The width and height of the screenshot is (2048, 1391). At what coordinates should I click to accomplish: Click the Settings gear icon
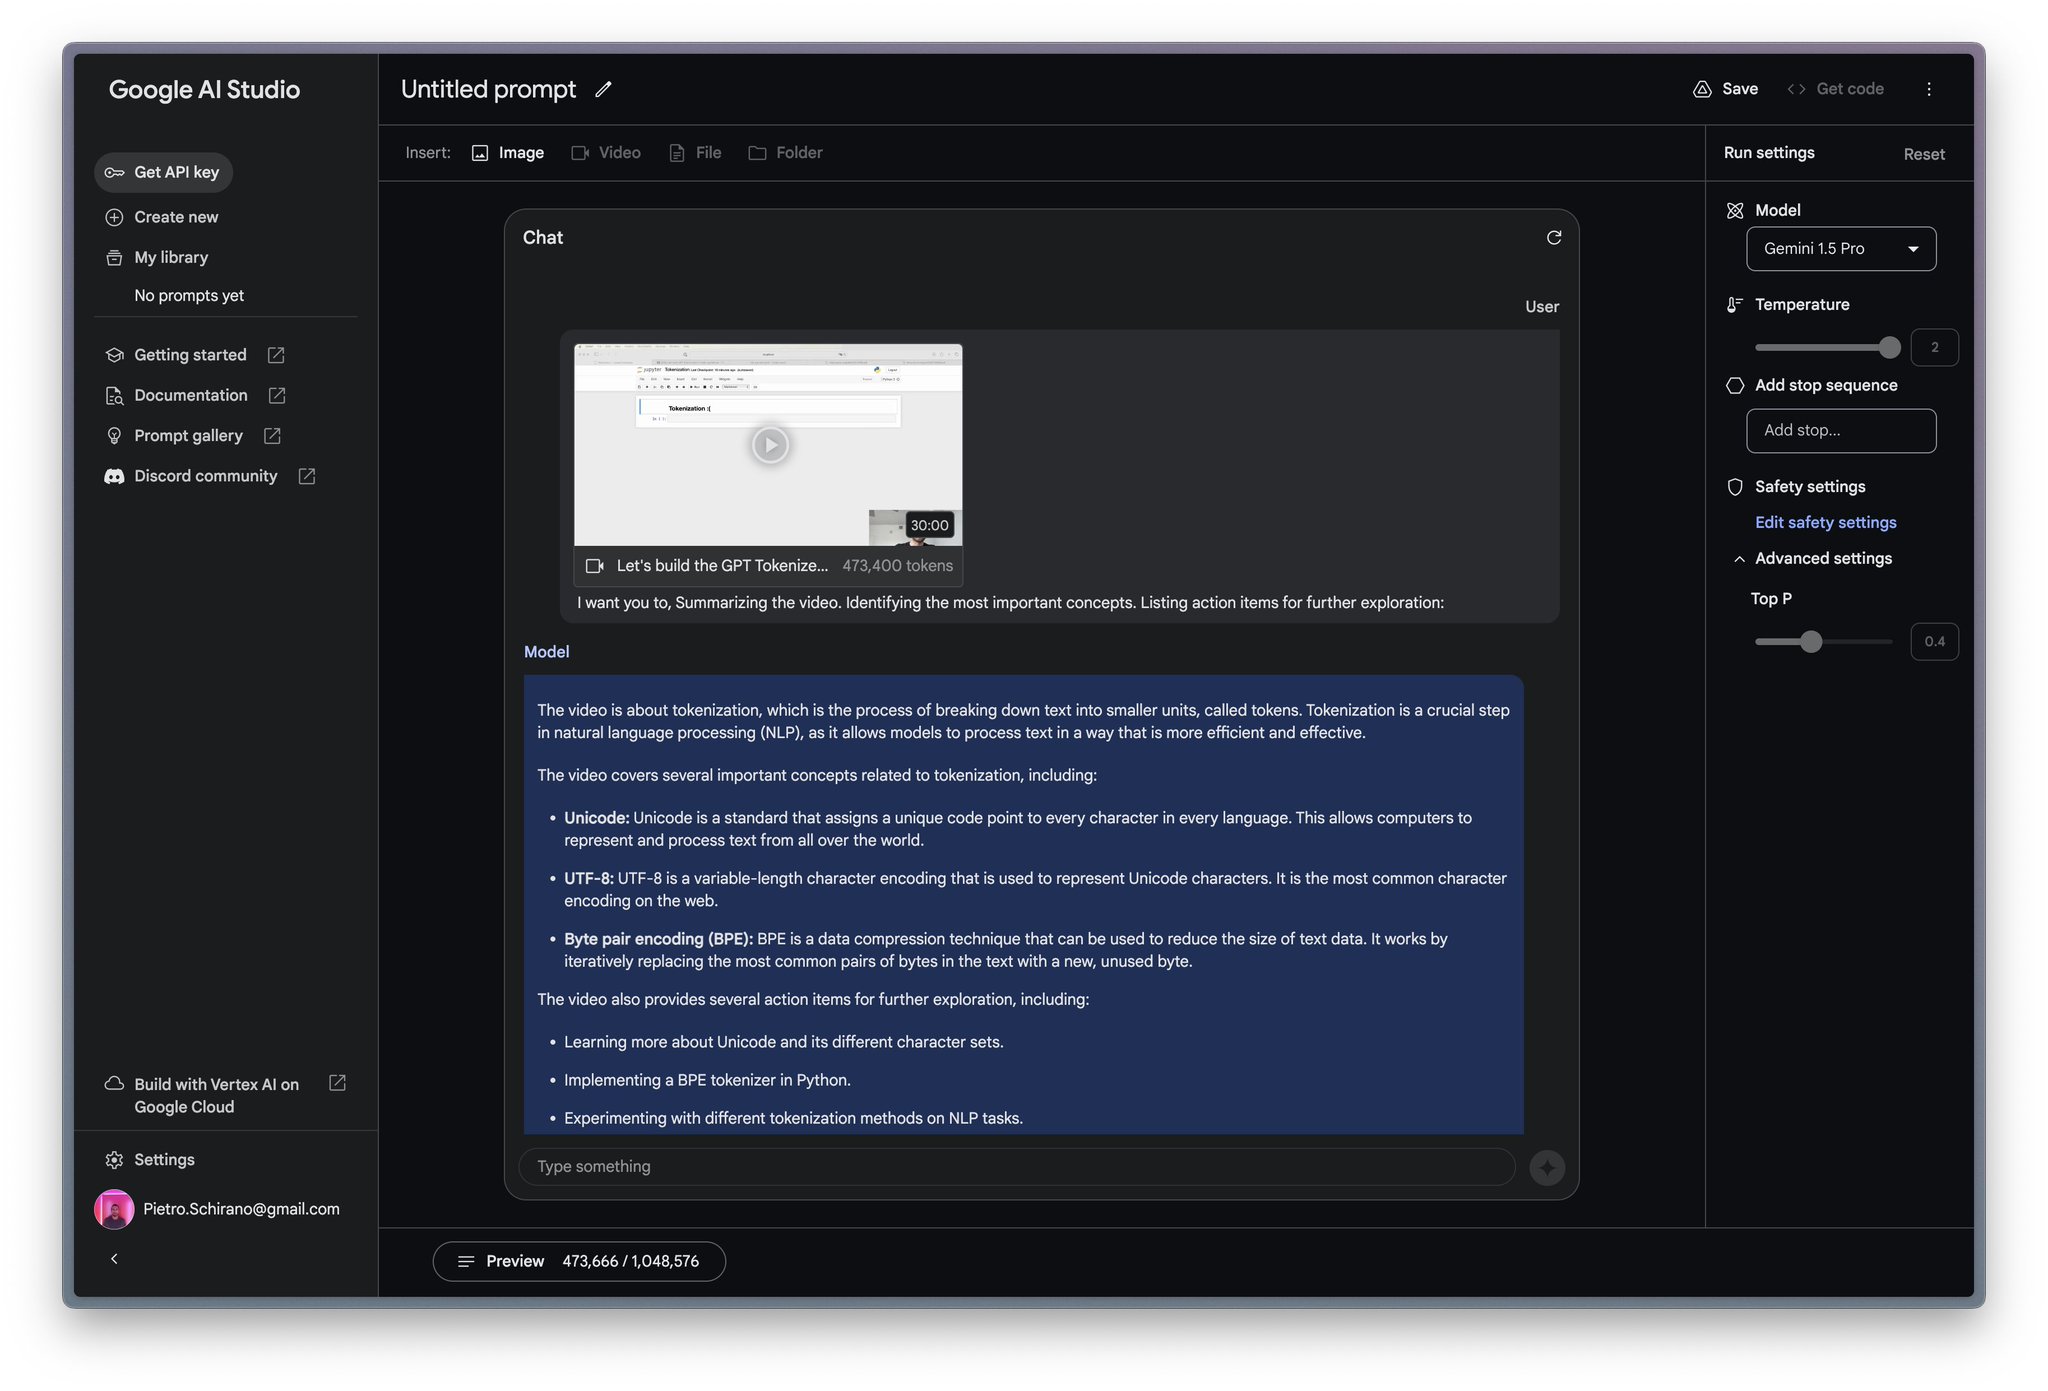pyautogui.click(x=114, y=1160)
